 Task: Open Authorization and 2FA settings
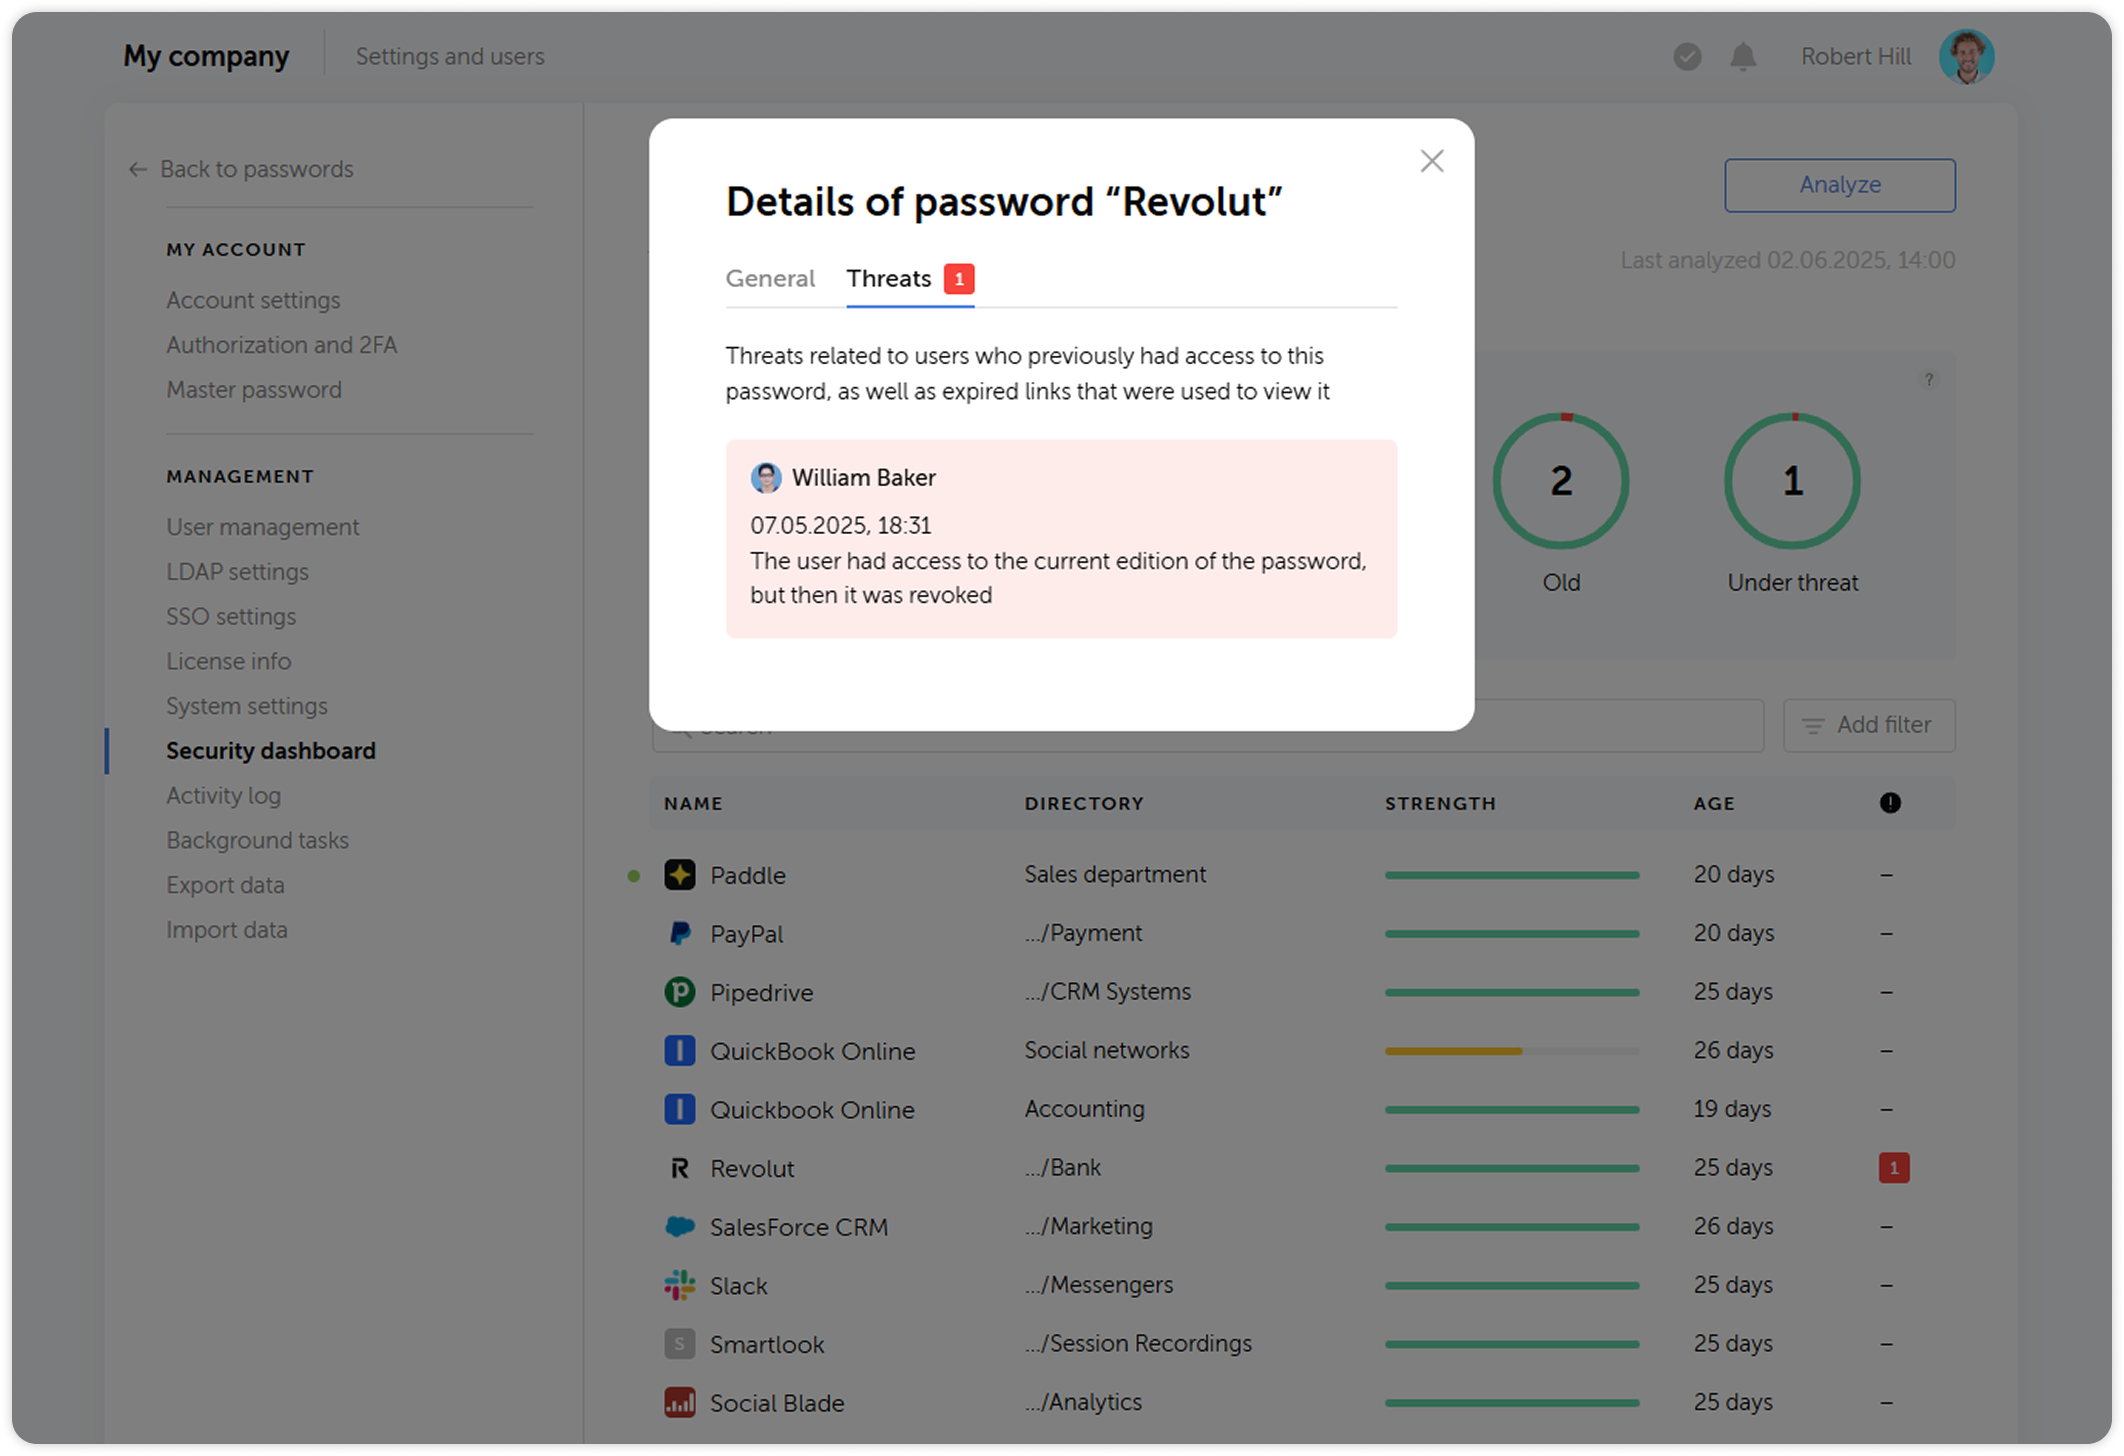click(x=281, y=345)
